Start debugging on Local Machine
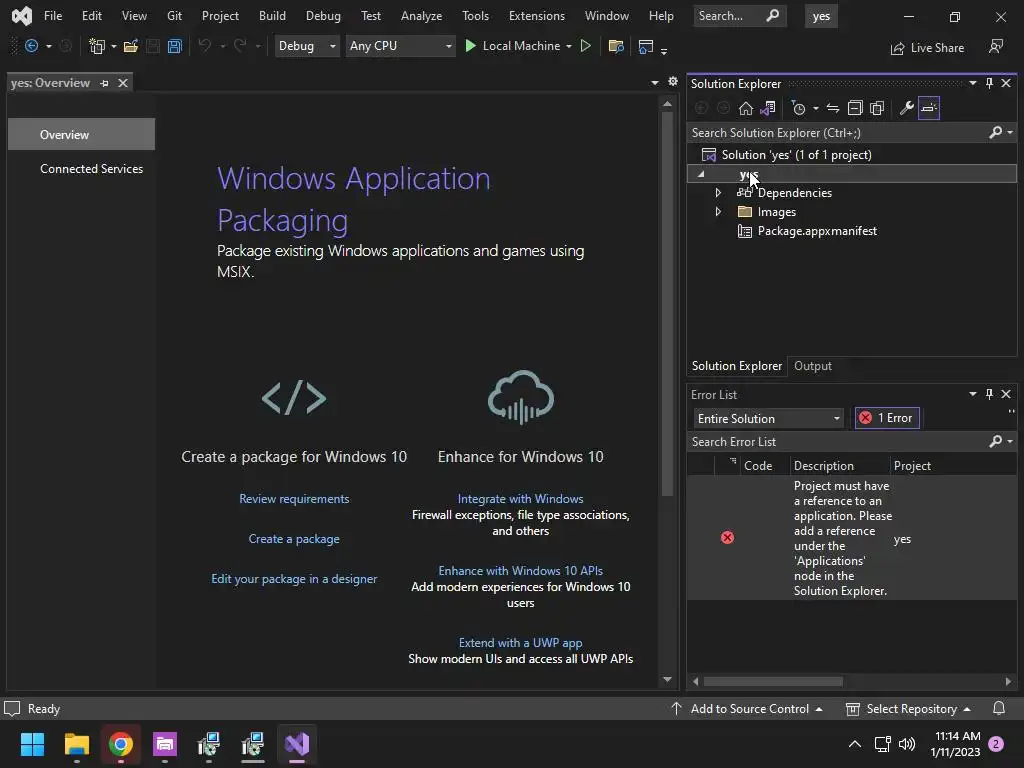This screenshot has height=768, width=1024. [512, 46]
